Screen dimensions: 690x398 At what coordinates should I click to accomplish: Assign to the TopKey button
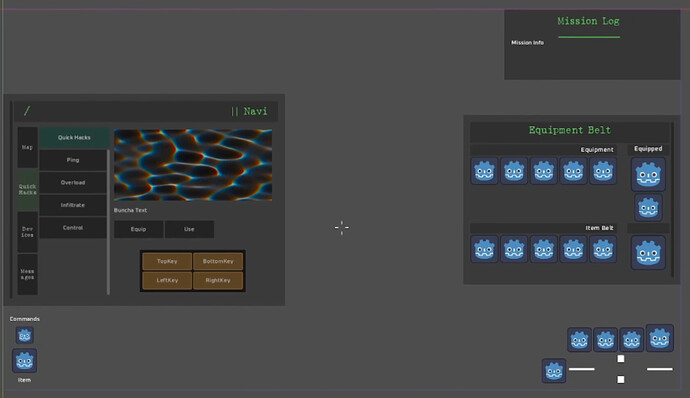[167, 262]
